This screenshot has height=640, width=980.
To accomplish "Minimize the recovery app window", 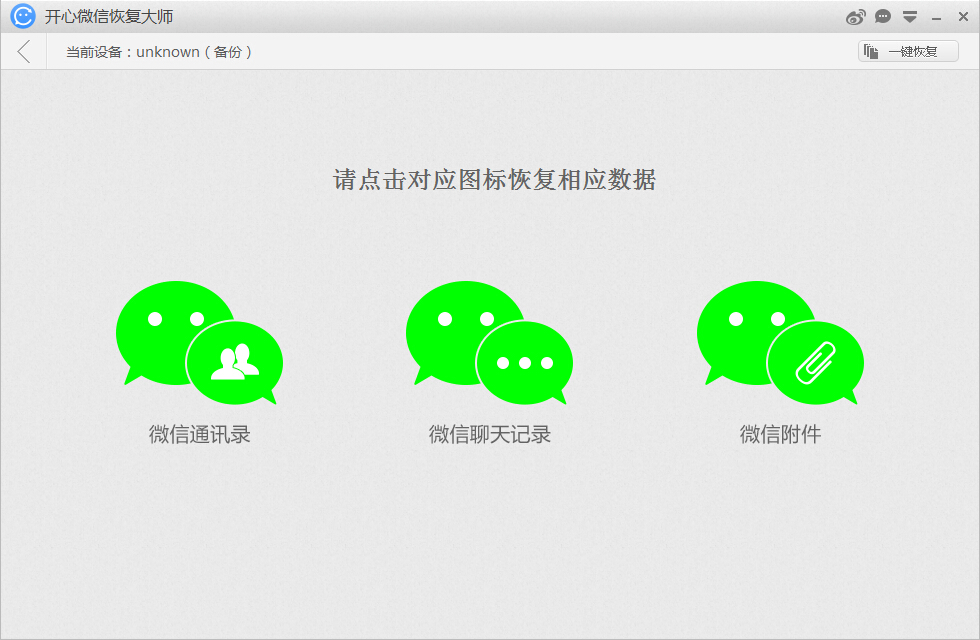I will [937, 18].
